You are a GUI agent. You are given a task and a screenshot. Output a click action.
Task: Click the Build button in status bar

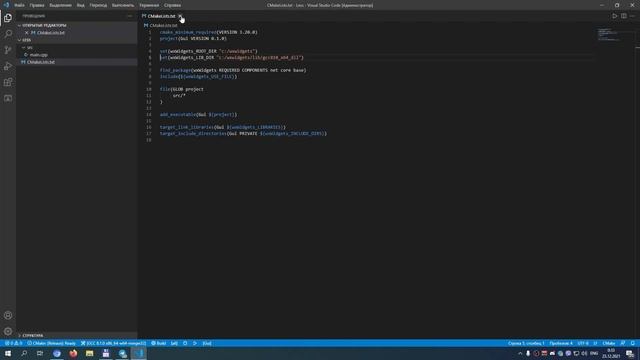159,343
